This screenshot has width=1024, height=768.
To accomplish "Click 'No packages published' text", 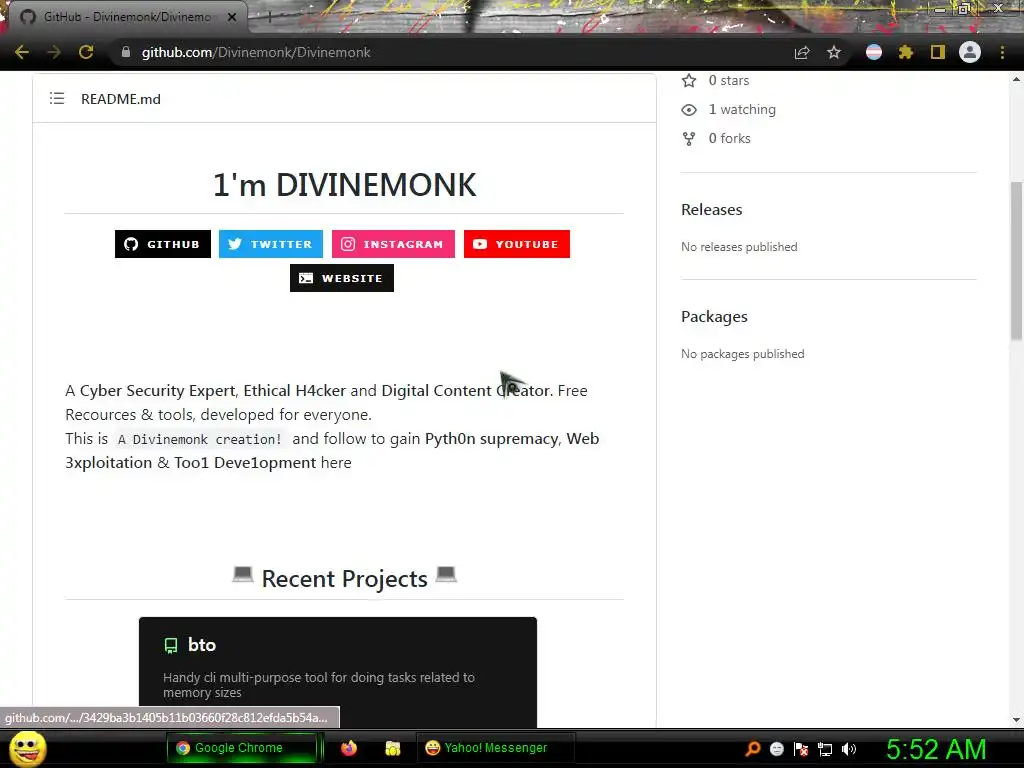I will click(x=743, y=354).
